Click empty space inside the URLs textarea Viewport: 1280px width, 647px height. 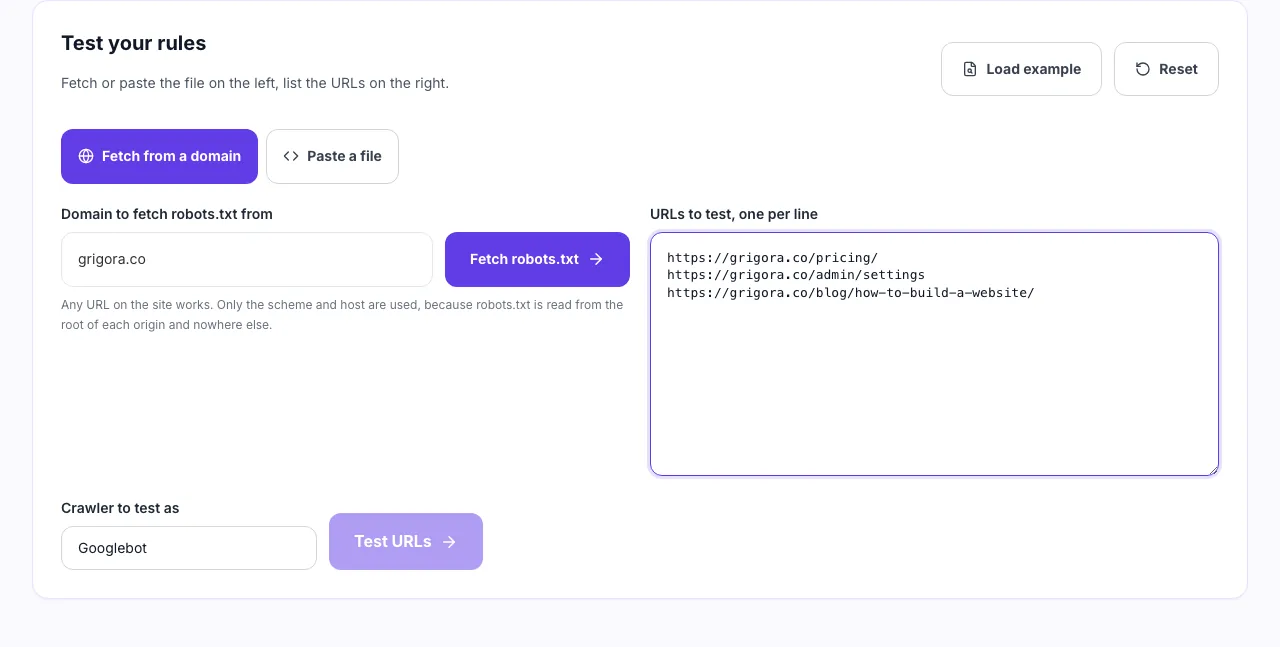pyautogui.click(x=934, y=390)
